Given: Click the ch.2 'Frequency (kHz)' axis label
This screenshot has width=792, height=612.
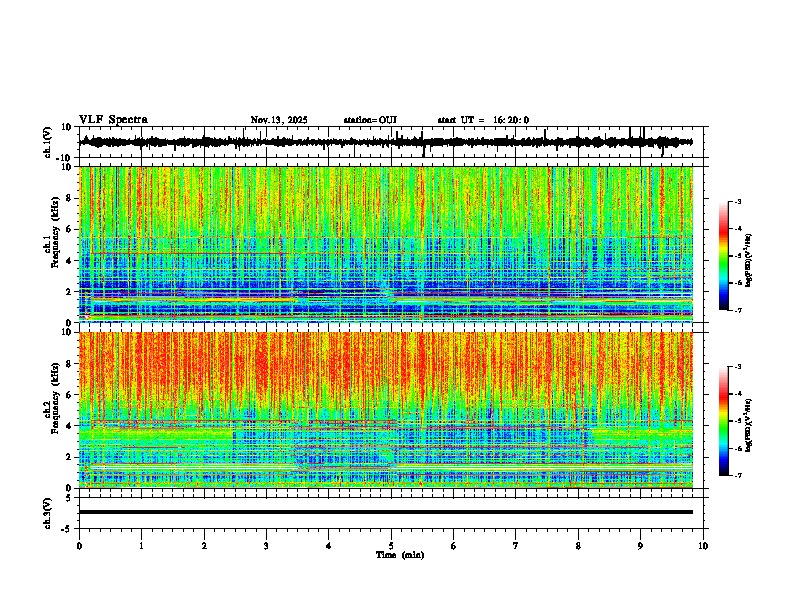Looking at the screenshot, I should (x=55, y=398).
